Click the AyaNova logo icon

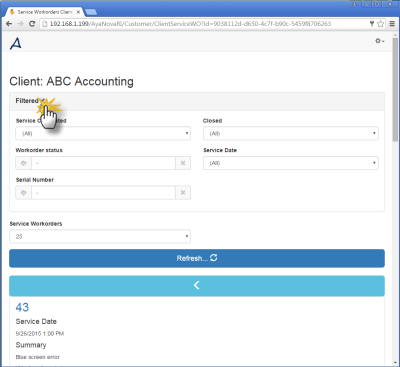click(x=16, y=43)
